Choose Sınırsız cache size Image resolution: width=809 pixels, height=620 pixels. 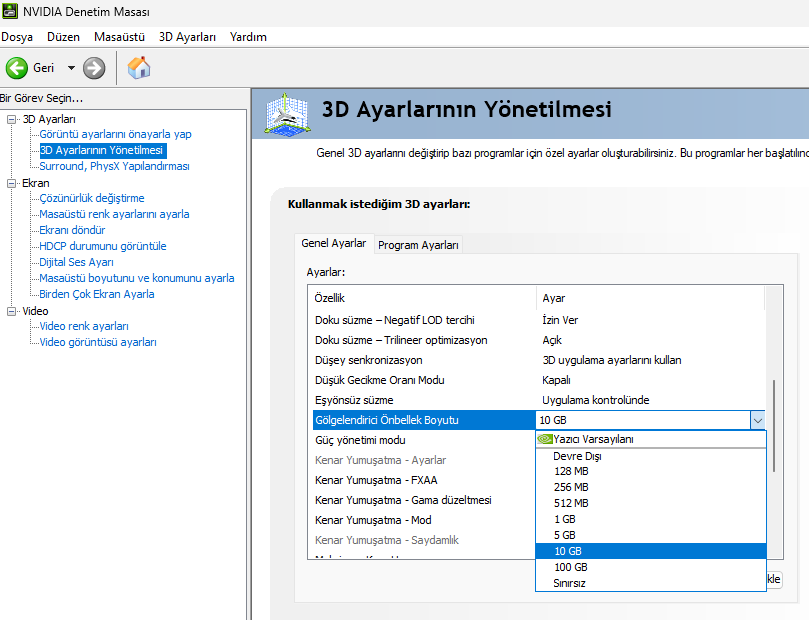point(651,583)
